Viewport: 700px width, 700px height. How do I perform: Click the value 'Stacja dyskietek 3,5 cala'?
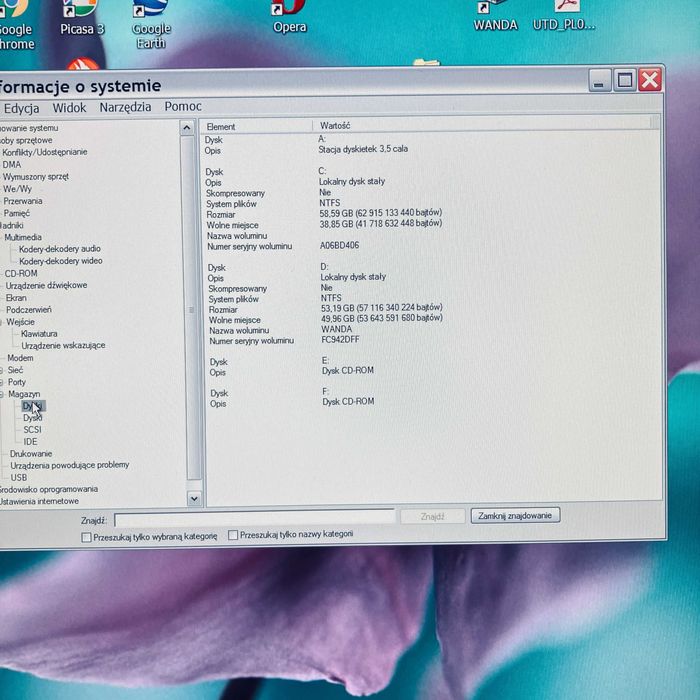coord(363,149)
